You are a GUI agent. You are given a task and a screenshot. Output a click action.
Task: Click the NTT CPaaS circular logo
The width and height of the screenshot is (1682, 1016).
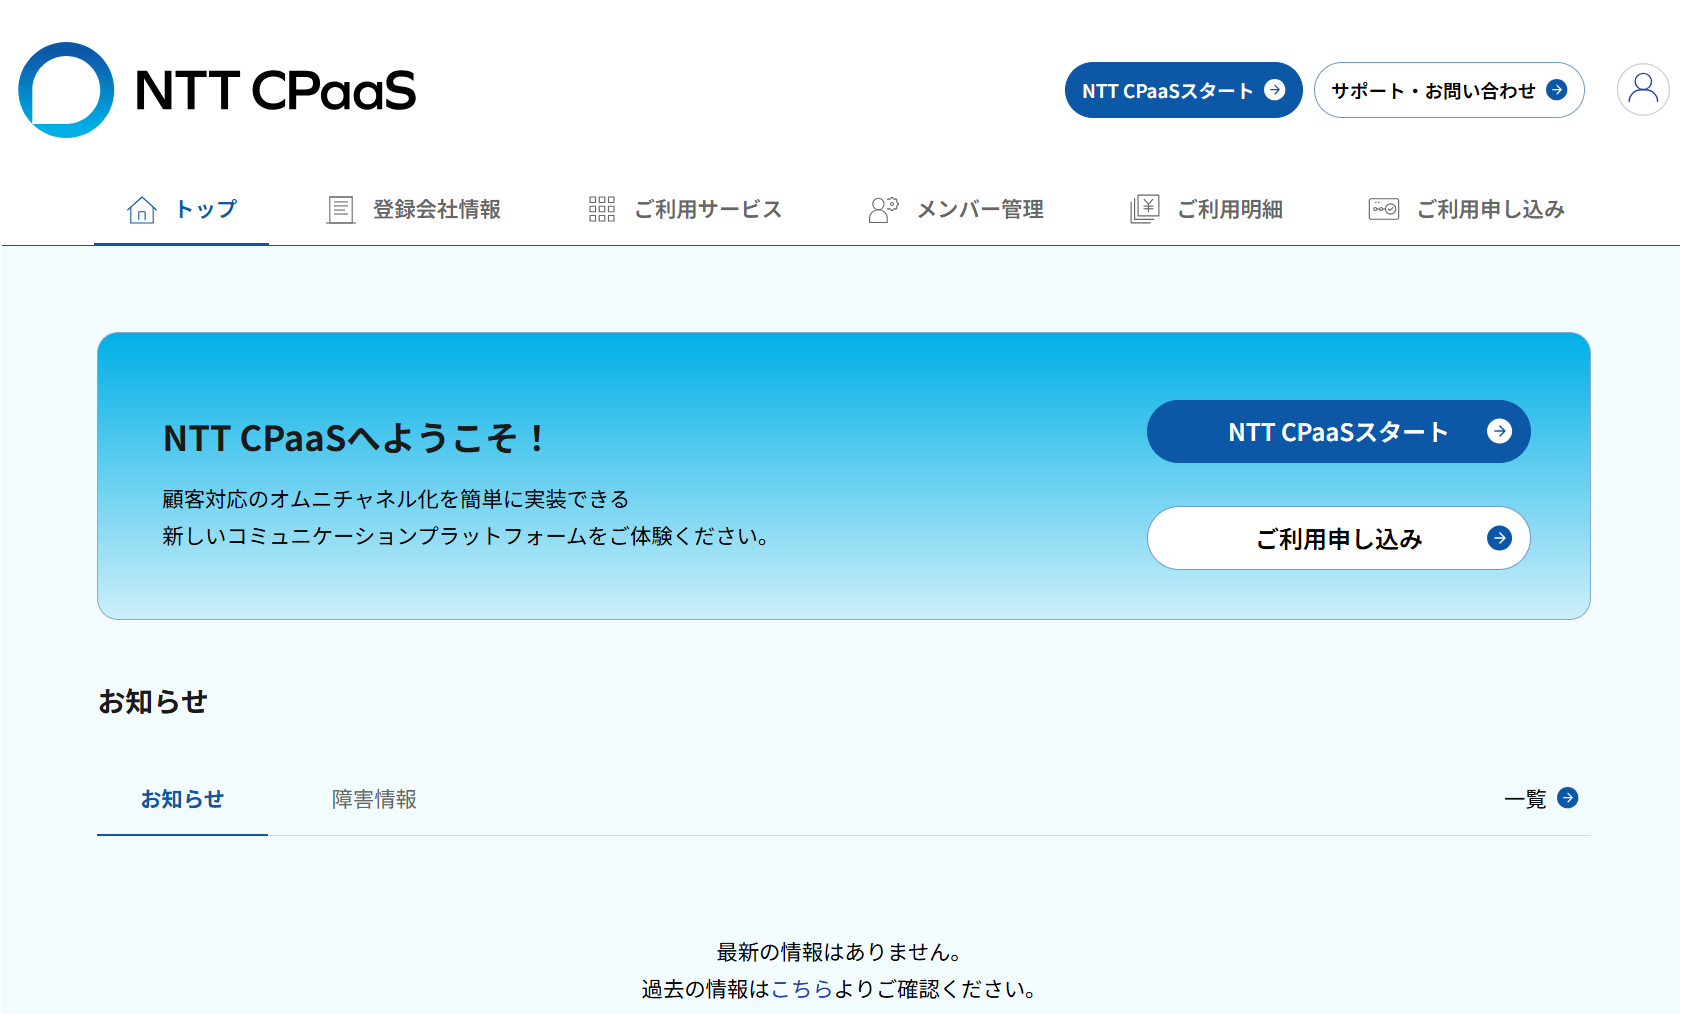[66, 90]
